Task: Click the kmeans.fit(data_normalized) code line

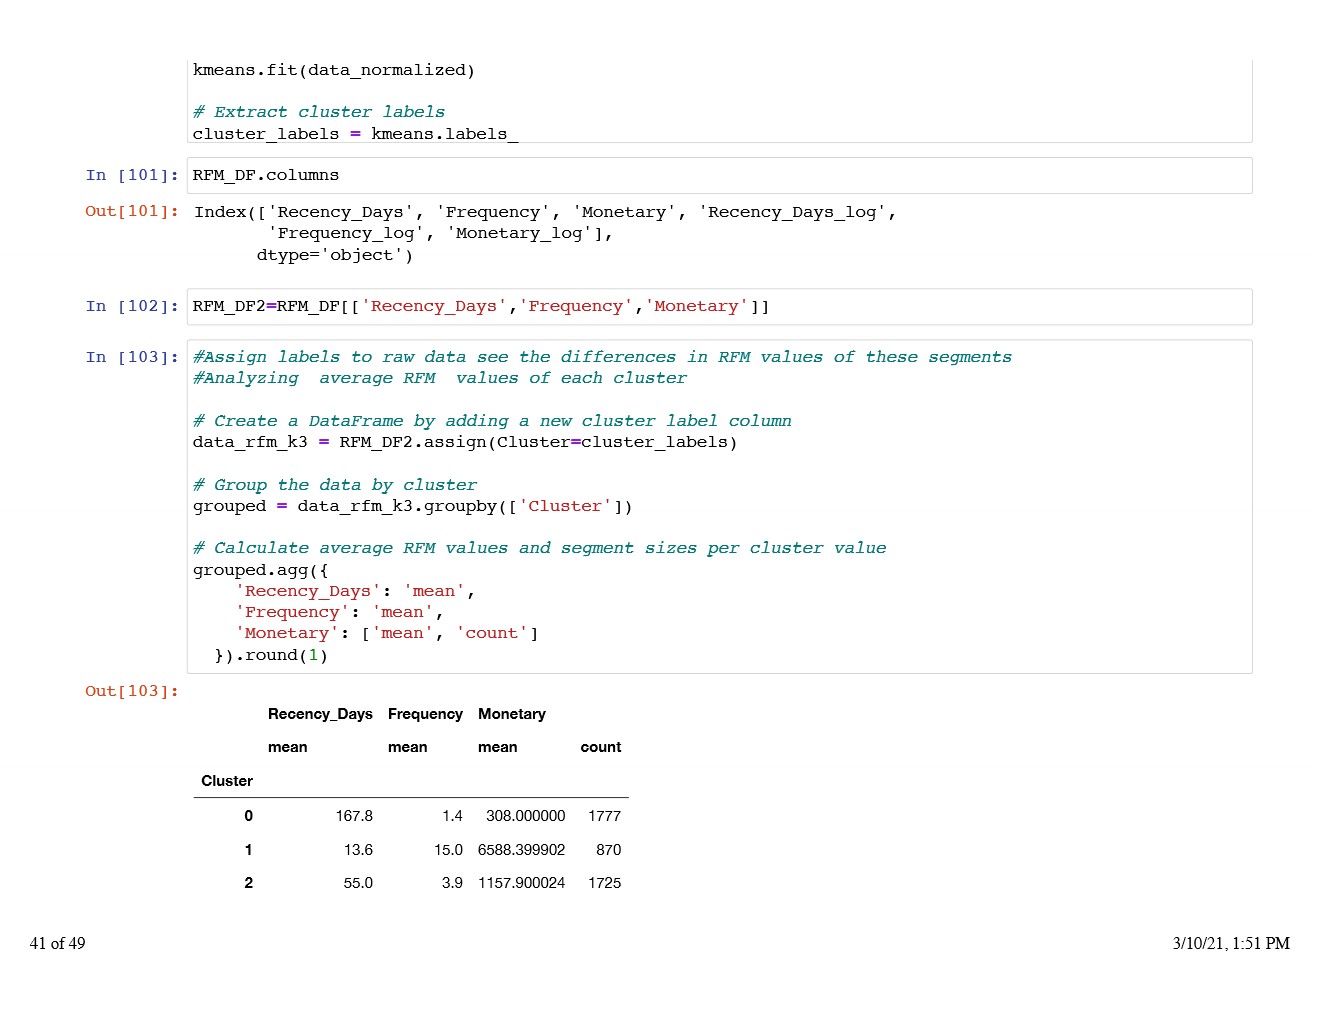Action: (334, 70)
